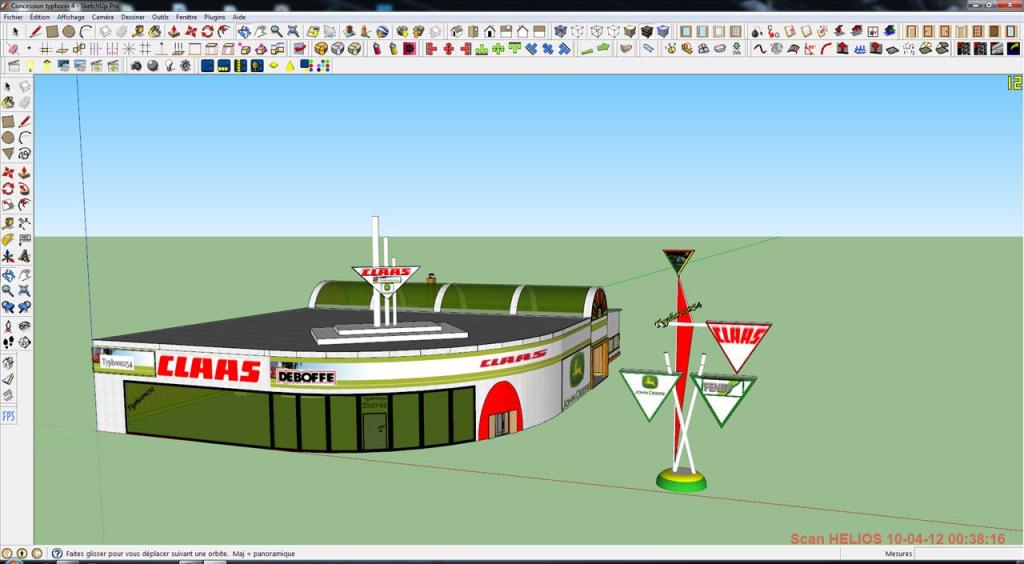Click the bee icon in second toolbar row

(x=671, y=48)
